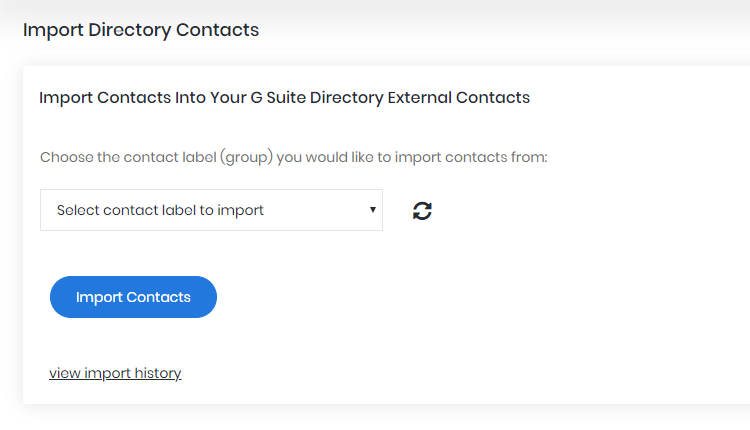This screenshot has width=750, height=430.
Task: Select the 'Select contact label to import' text
Action: click(160, 210)
